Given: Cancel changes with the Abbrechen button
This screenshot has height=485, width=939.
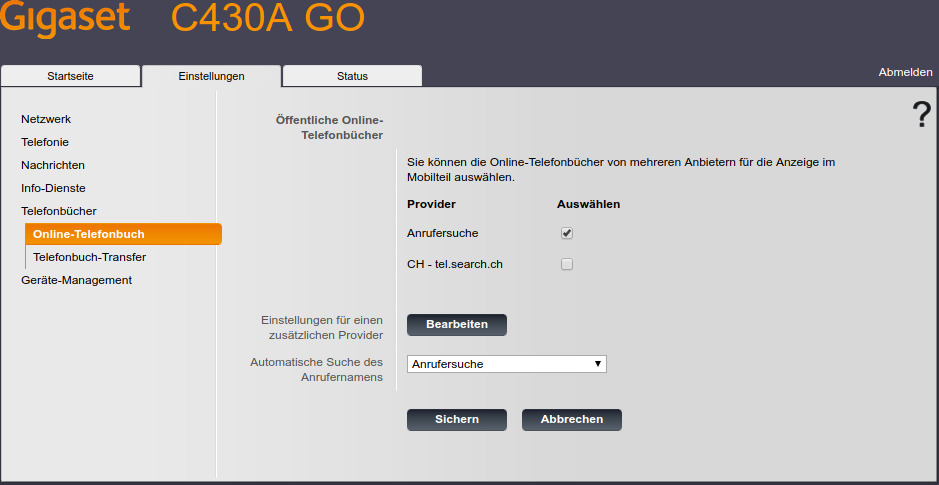Looking at the screenshot, I should point(571,419).
